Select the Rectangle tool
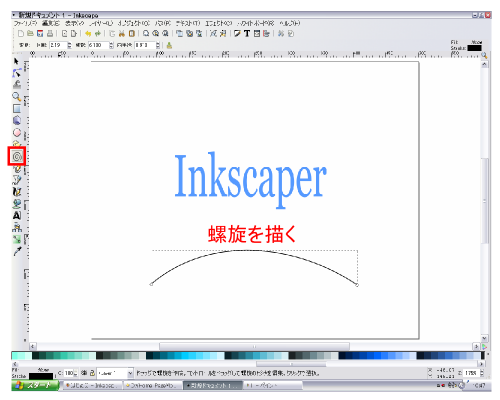 click(17, 109)
